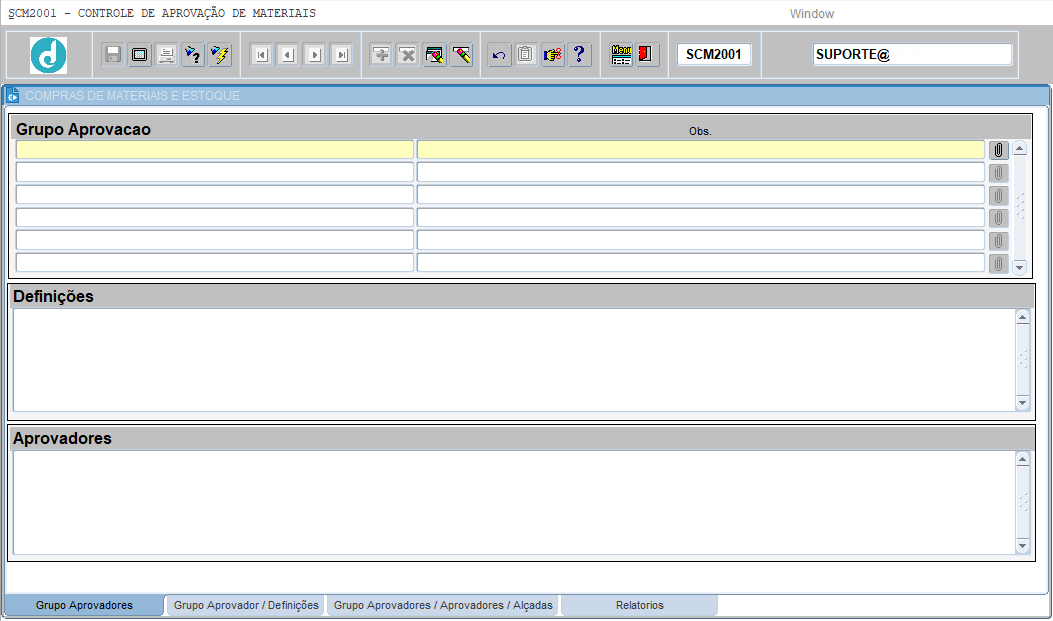Click the attachment paperclip on the first row
Viewport: 1053px width, 621px height.
tap(998, 150)
